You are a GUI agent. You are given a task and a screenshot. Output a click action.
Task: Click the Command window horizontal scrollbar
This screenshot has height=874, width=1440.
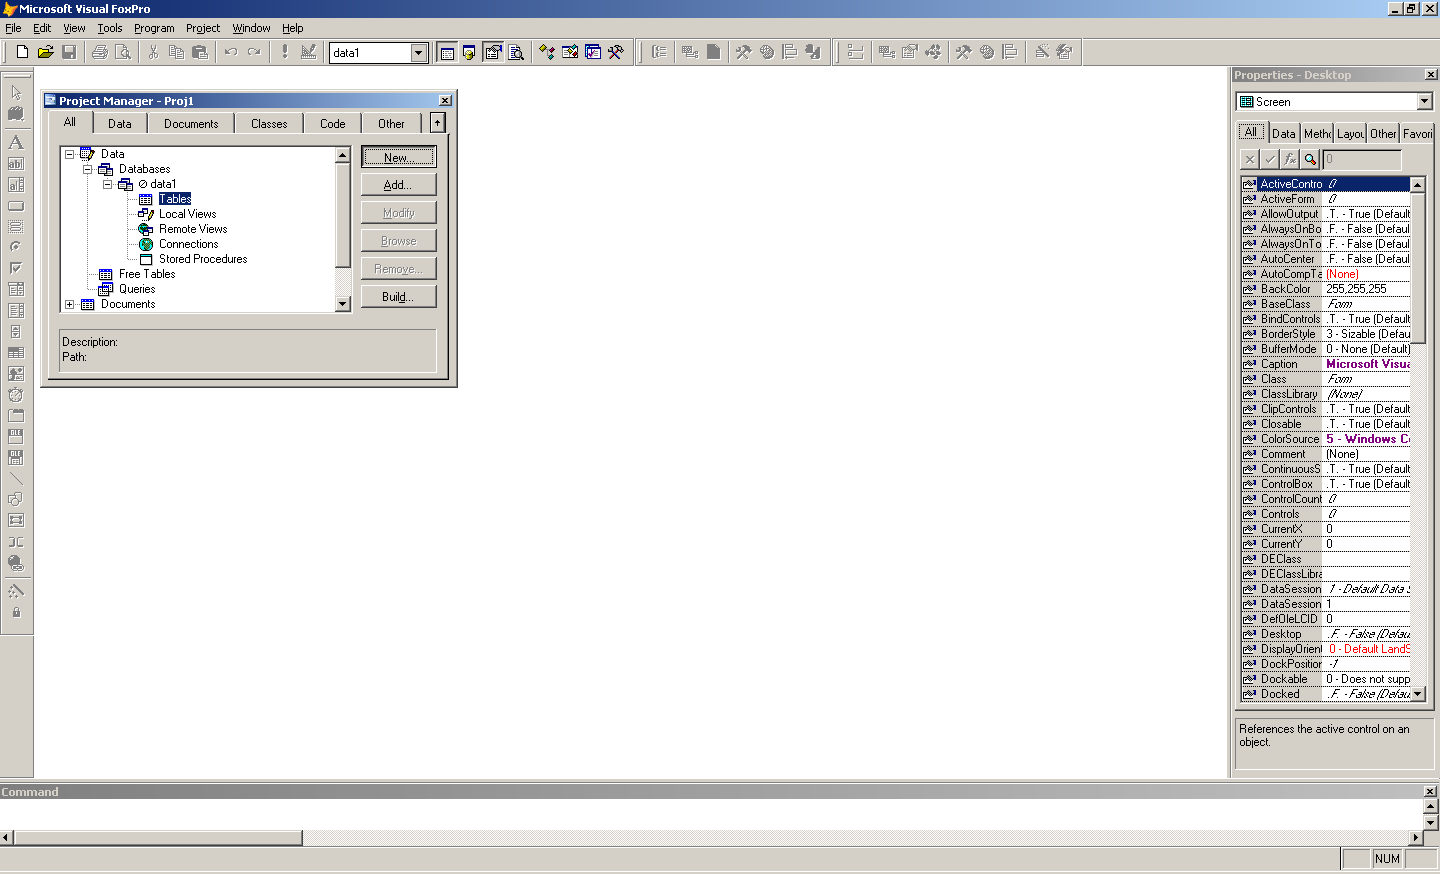click(712, 837)
